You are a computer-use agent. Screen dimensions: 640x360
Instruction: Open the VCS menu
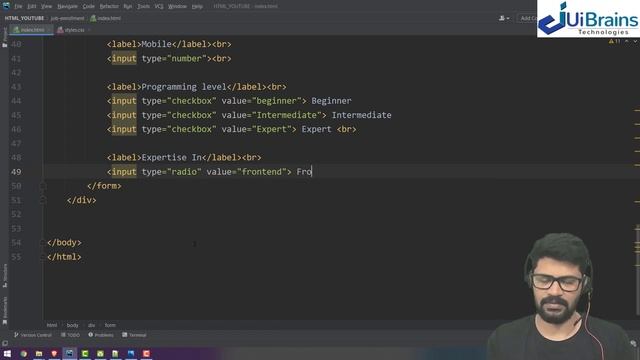tap(159, 6)
